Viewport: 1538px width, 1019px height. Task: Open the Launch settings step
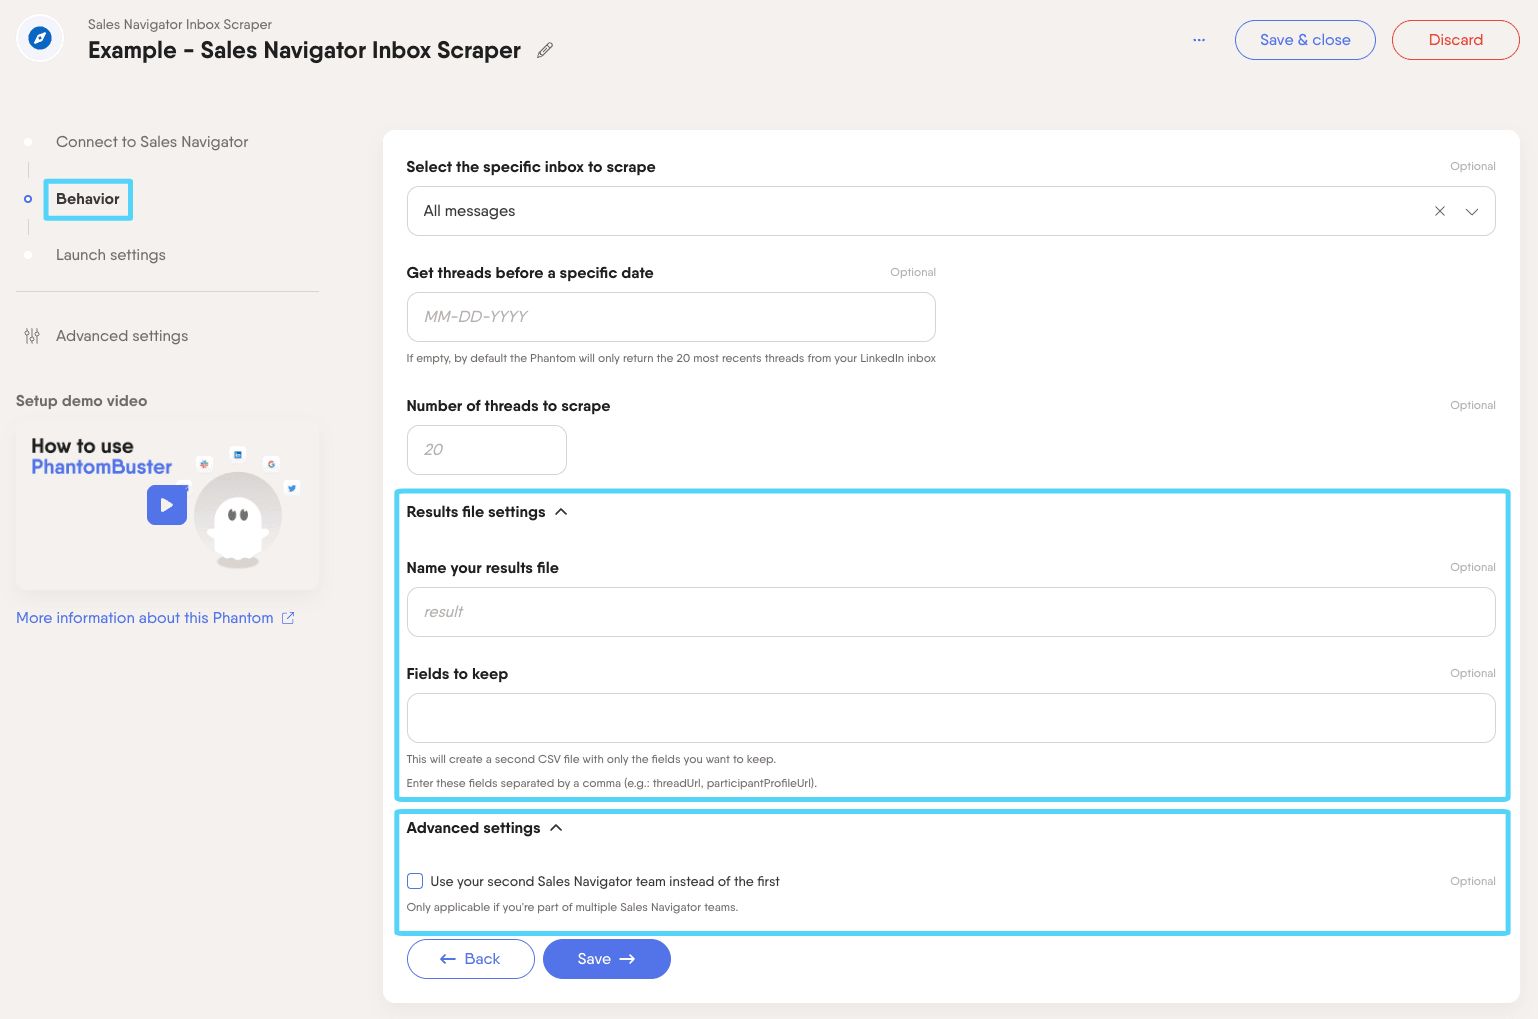(111, 255)
